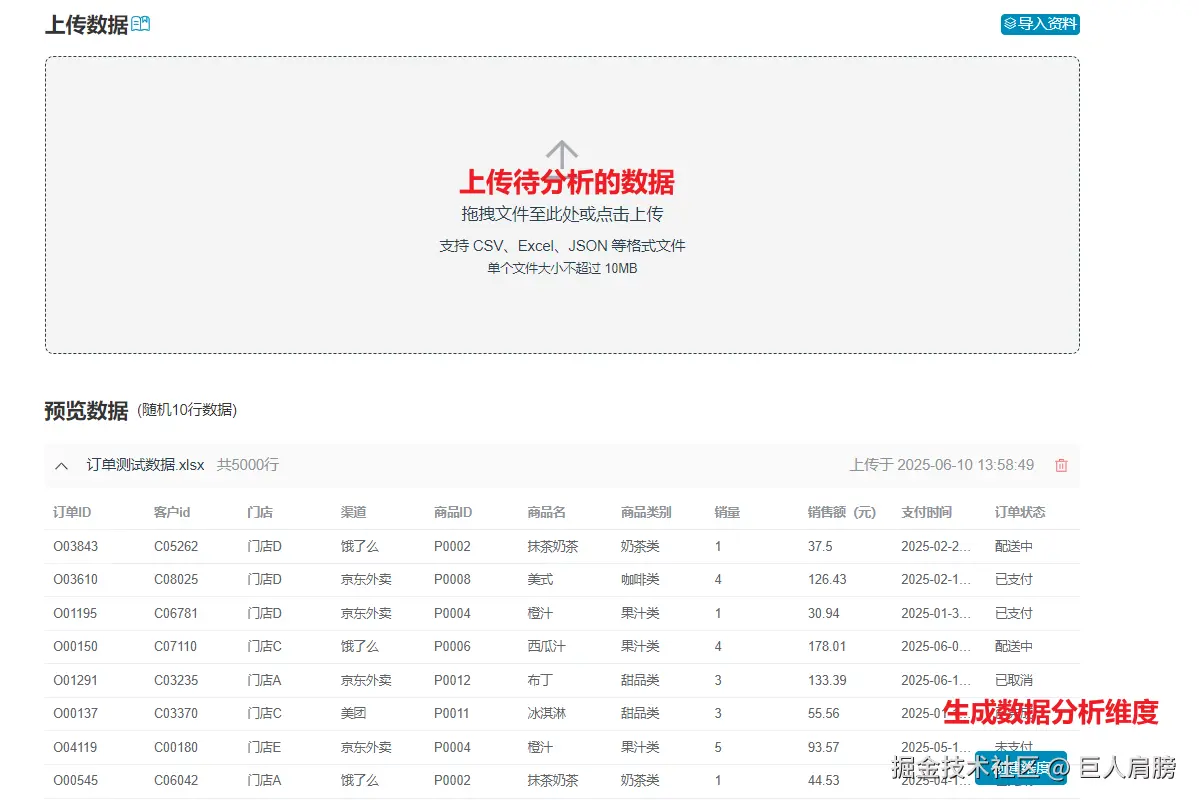The width and height of the screenshot is (1199, 804).
Task: Click customer ID C03370
Action: (176, 714)
